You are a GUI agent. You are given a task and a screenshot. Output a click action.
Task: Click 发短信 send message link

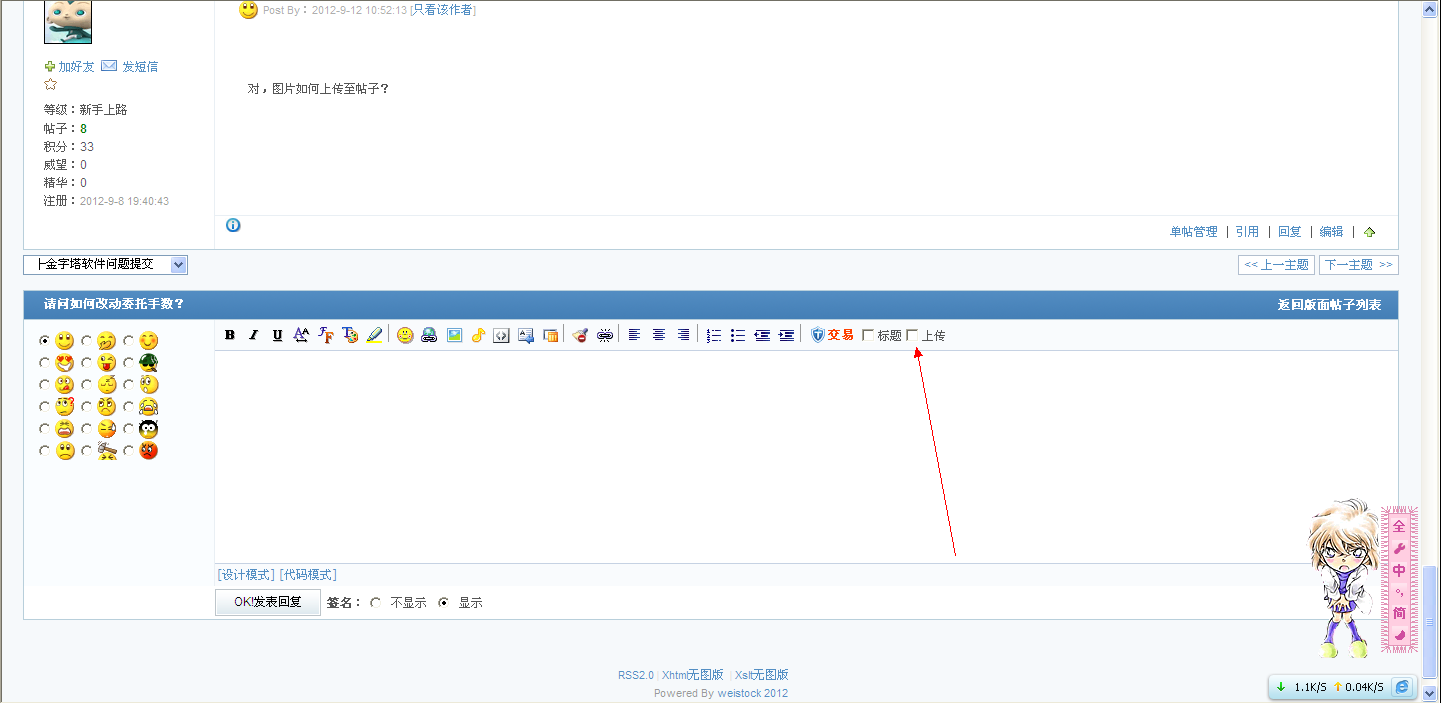(x=140, y=67)
